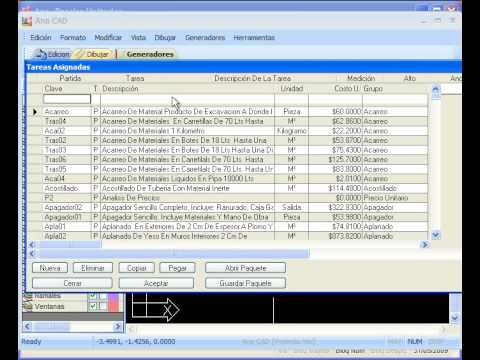Click the grid's horizontal scroll left arrow

pos(32,245)
